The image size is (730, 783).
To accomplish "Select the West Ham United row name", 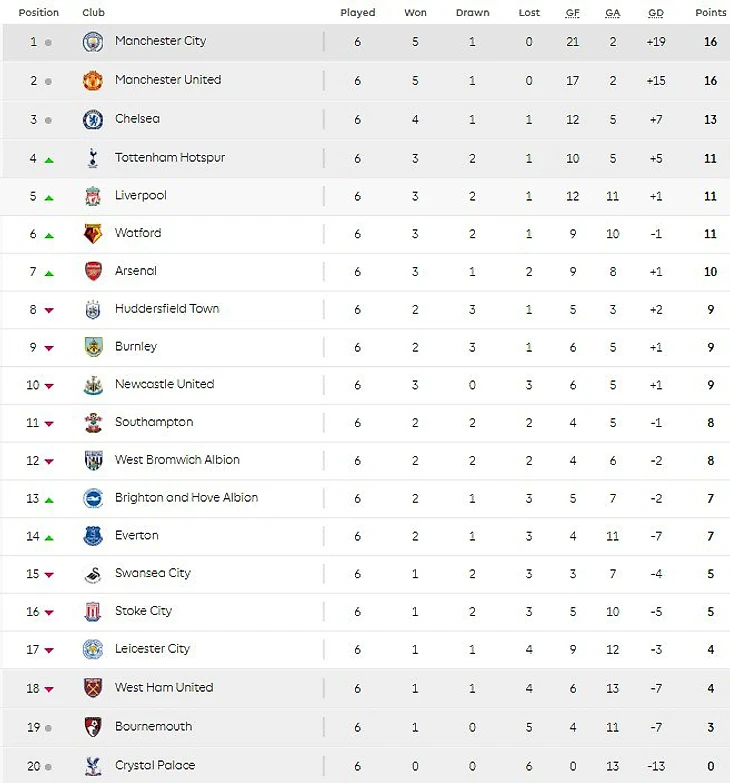I will click(164, 688).
